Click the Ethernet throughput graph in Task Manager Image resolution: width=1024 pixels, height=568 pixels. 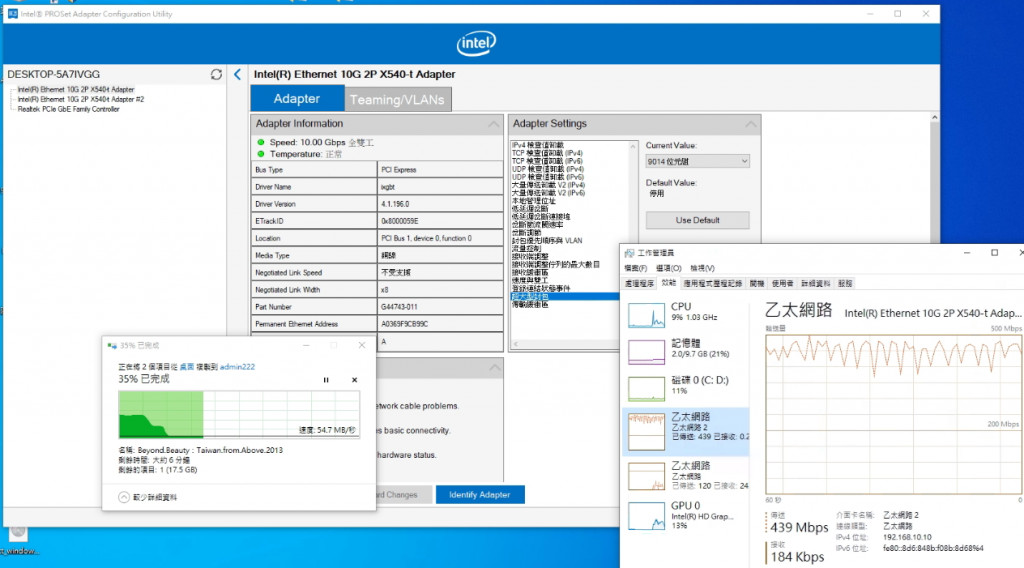tap(893, 415)
